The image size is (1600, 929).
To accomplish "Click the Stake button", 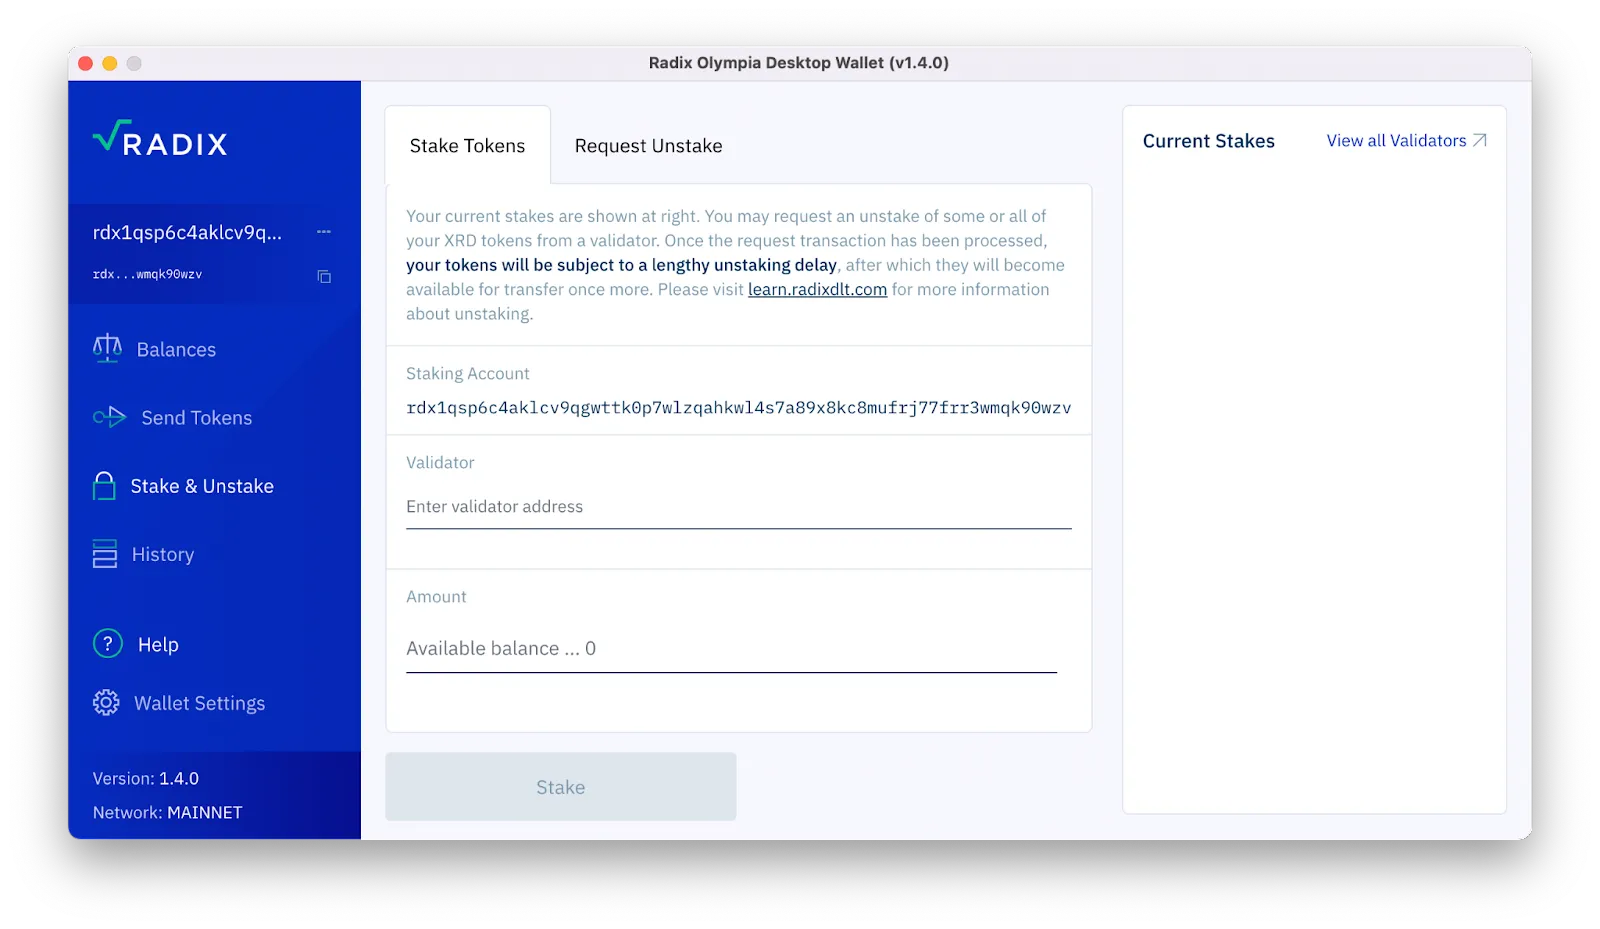I will coord(561,787).
